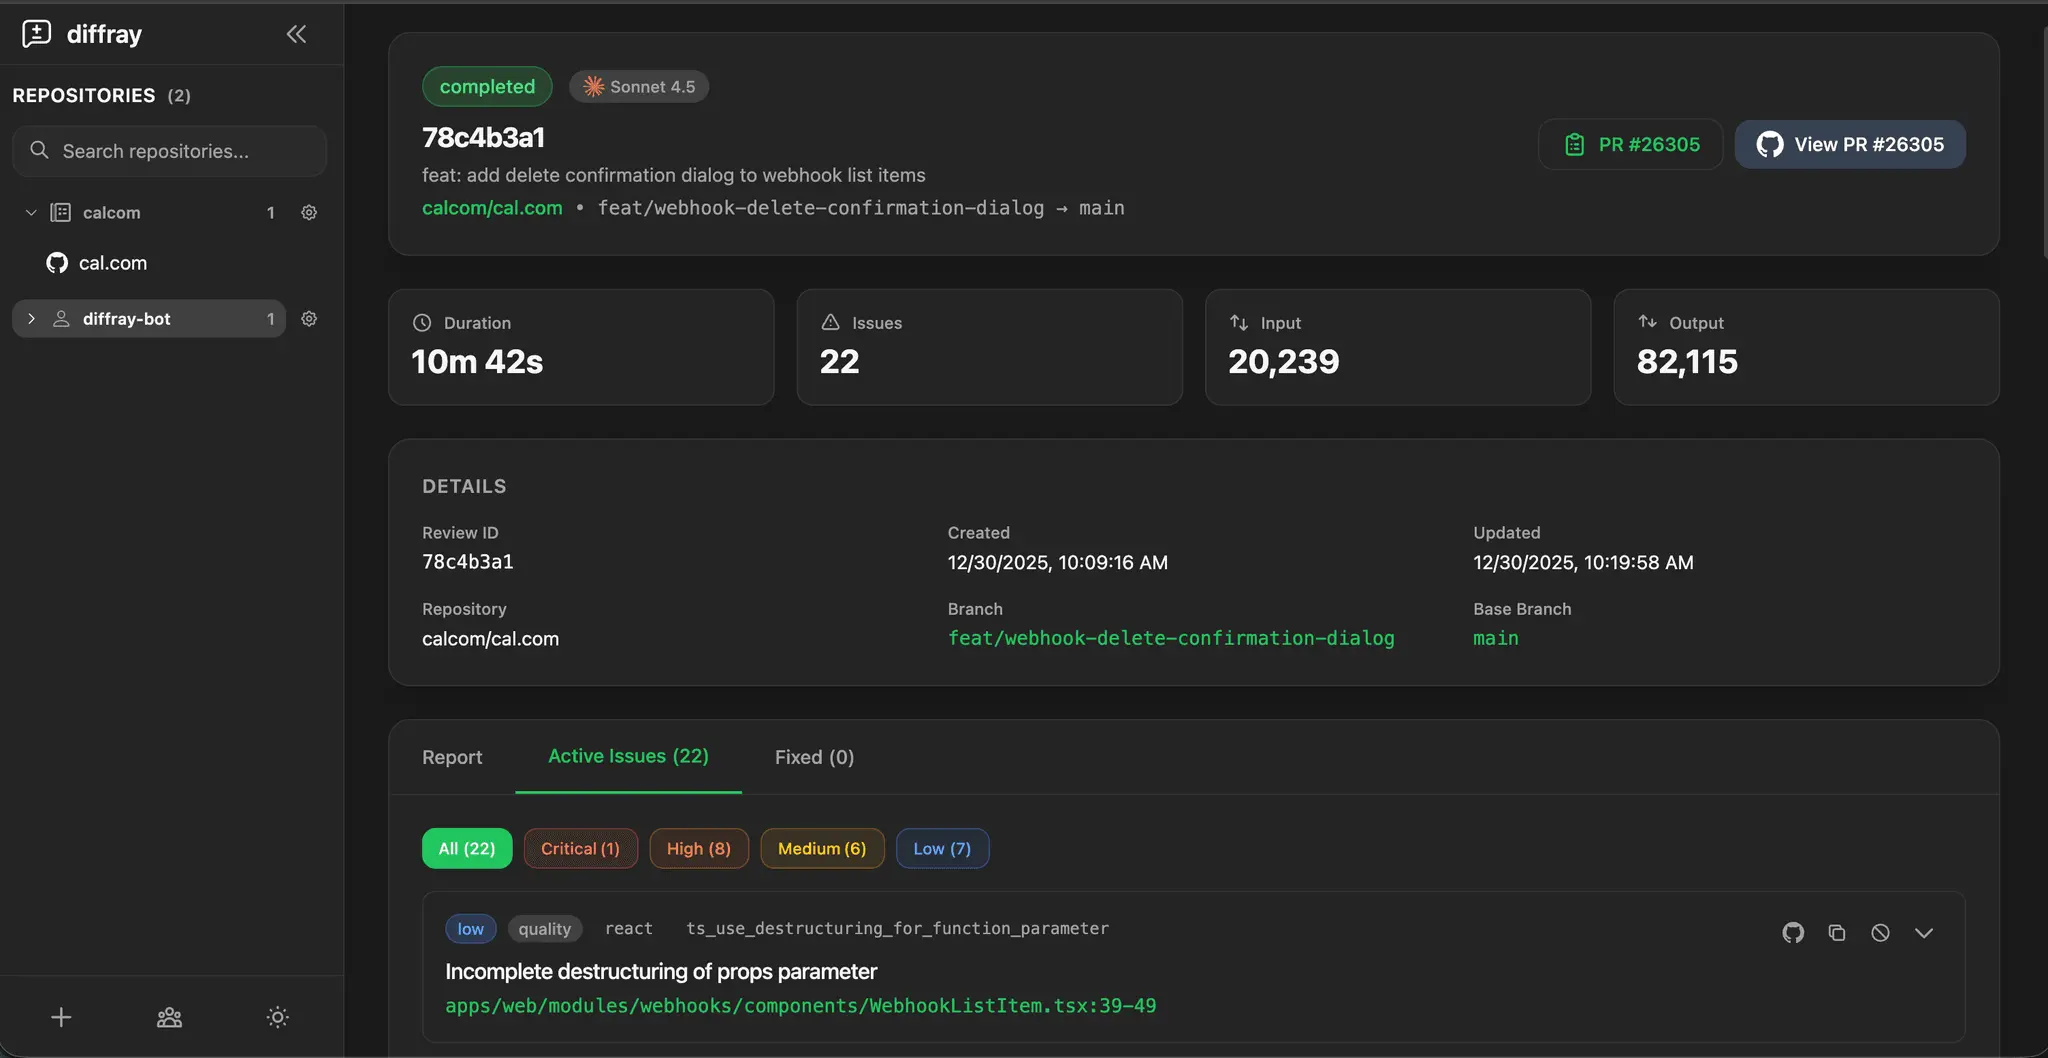Click the feat/webhook-delete-confirmation-dialog branch link in Details
Viewport: 2048px width, 1058px height.
[x=1171, y=638]
